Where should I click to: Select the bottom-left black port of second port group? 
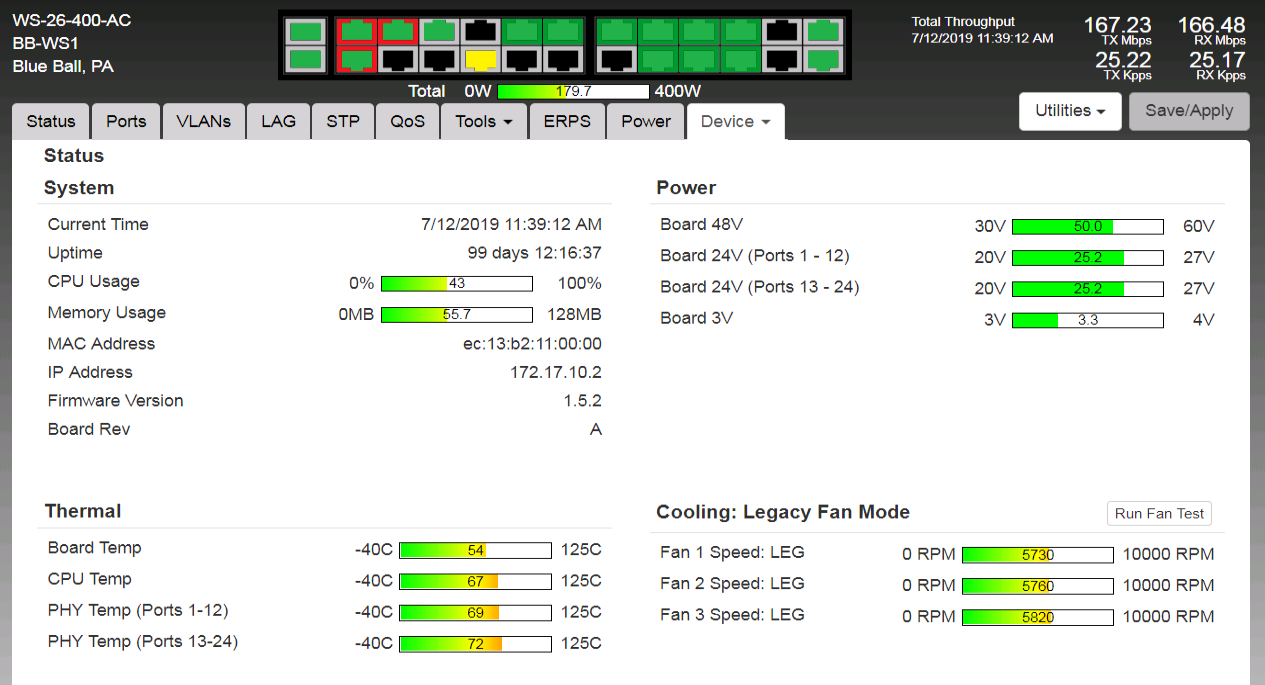(617, 60)
